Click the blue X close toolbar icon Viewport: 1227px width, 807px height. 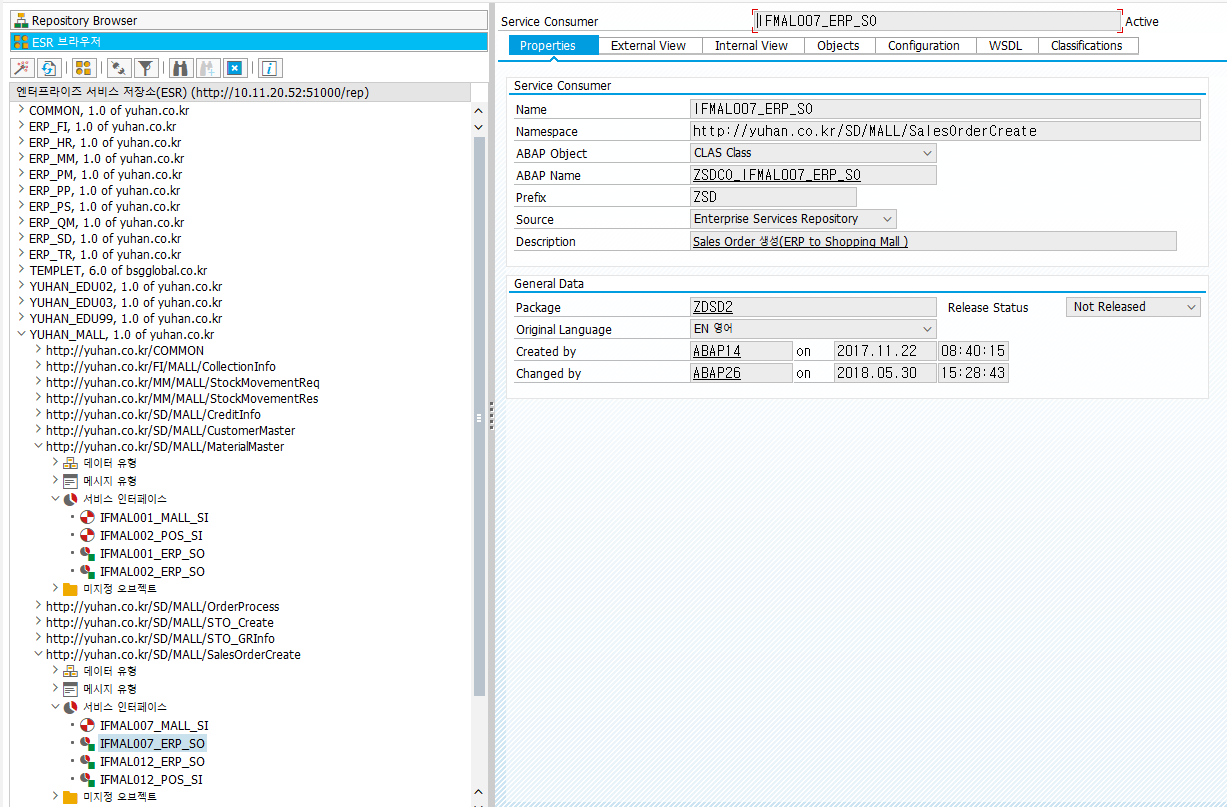pyautogui.click(x=234, y=68)
